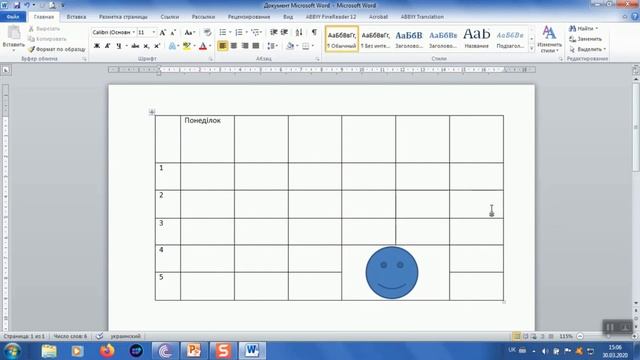640x360 pixels.
Task: Click the table move handle
Action: coord(152,112)
